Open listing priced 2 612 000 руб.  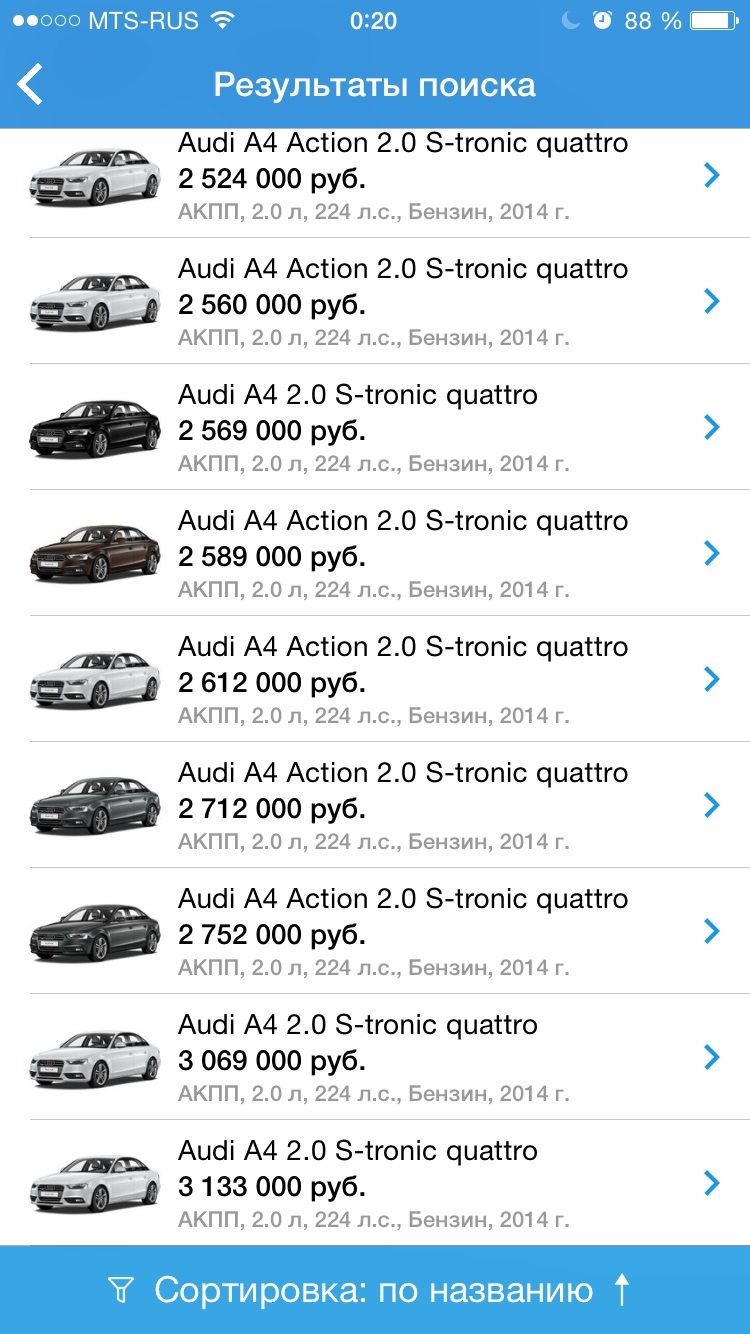pyautogui.click(x=402, y=680)
